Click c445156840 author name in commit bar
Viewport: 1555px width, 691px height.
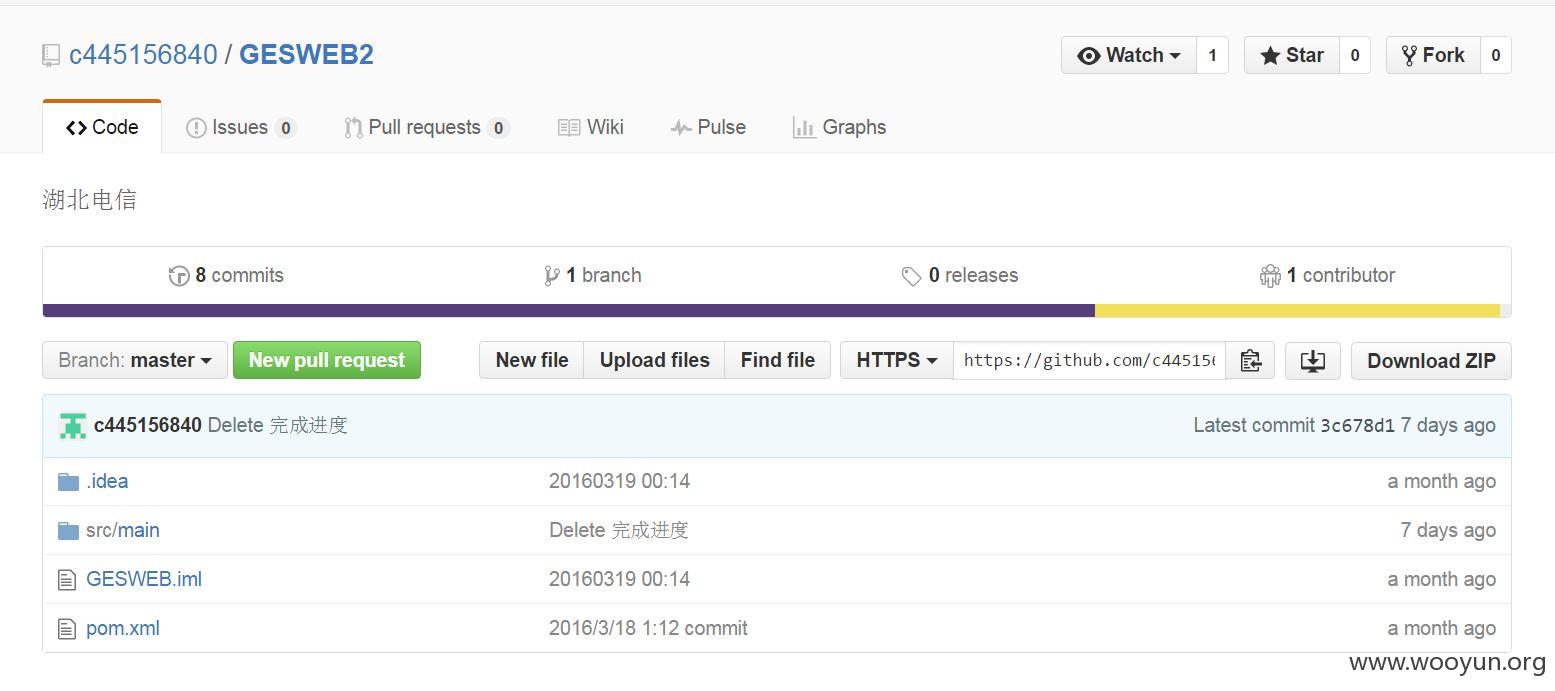[x=148, y=426]
